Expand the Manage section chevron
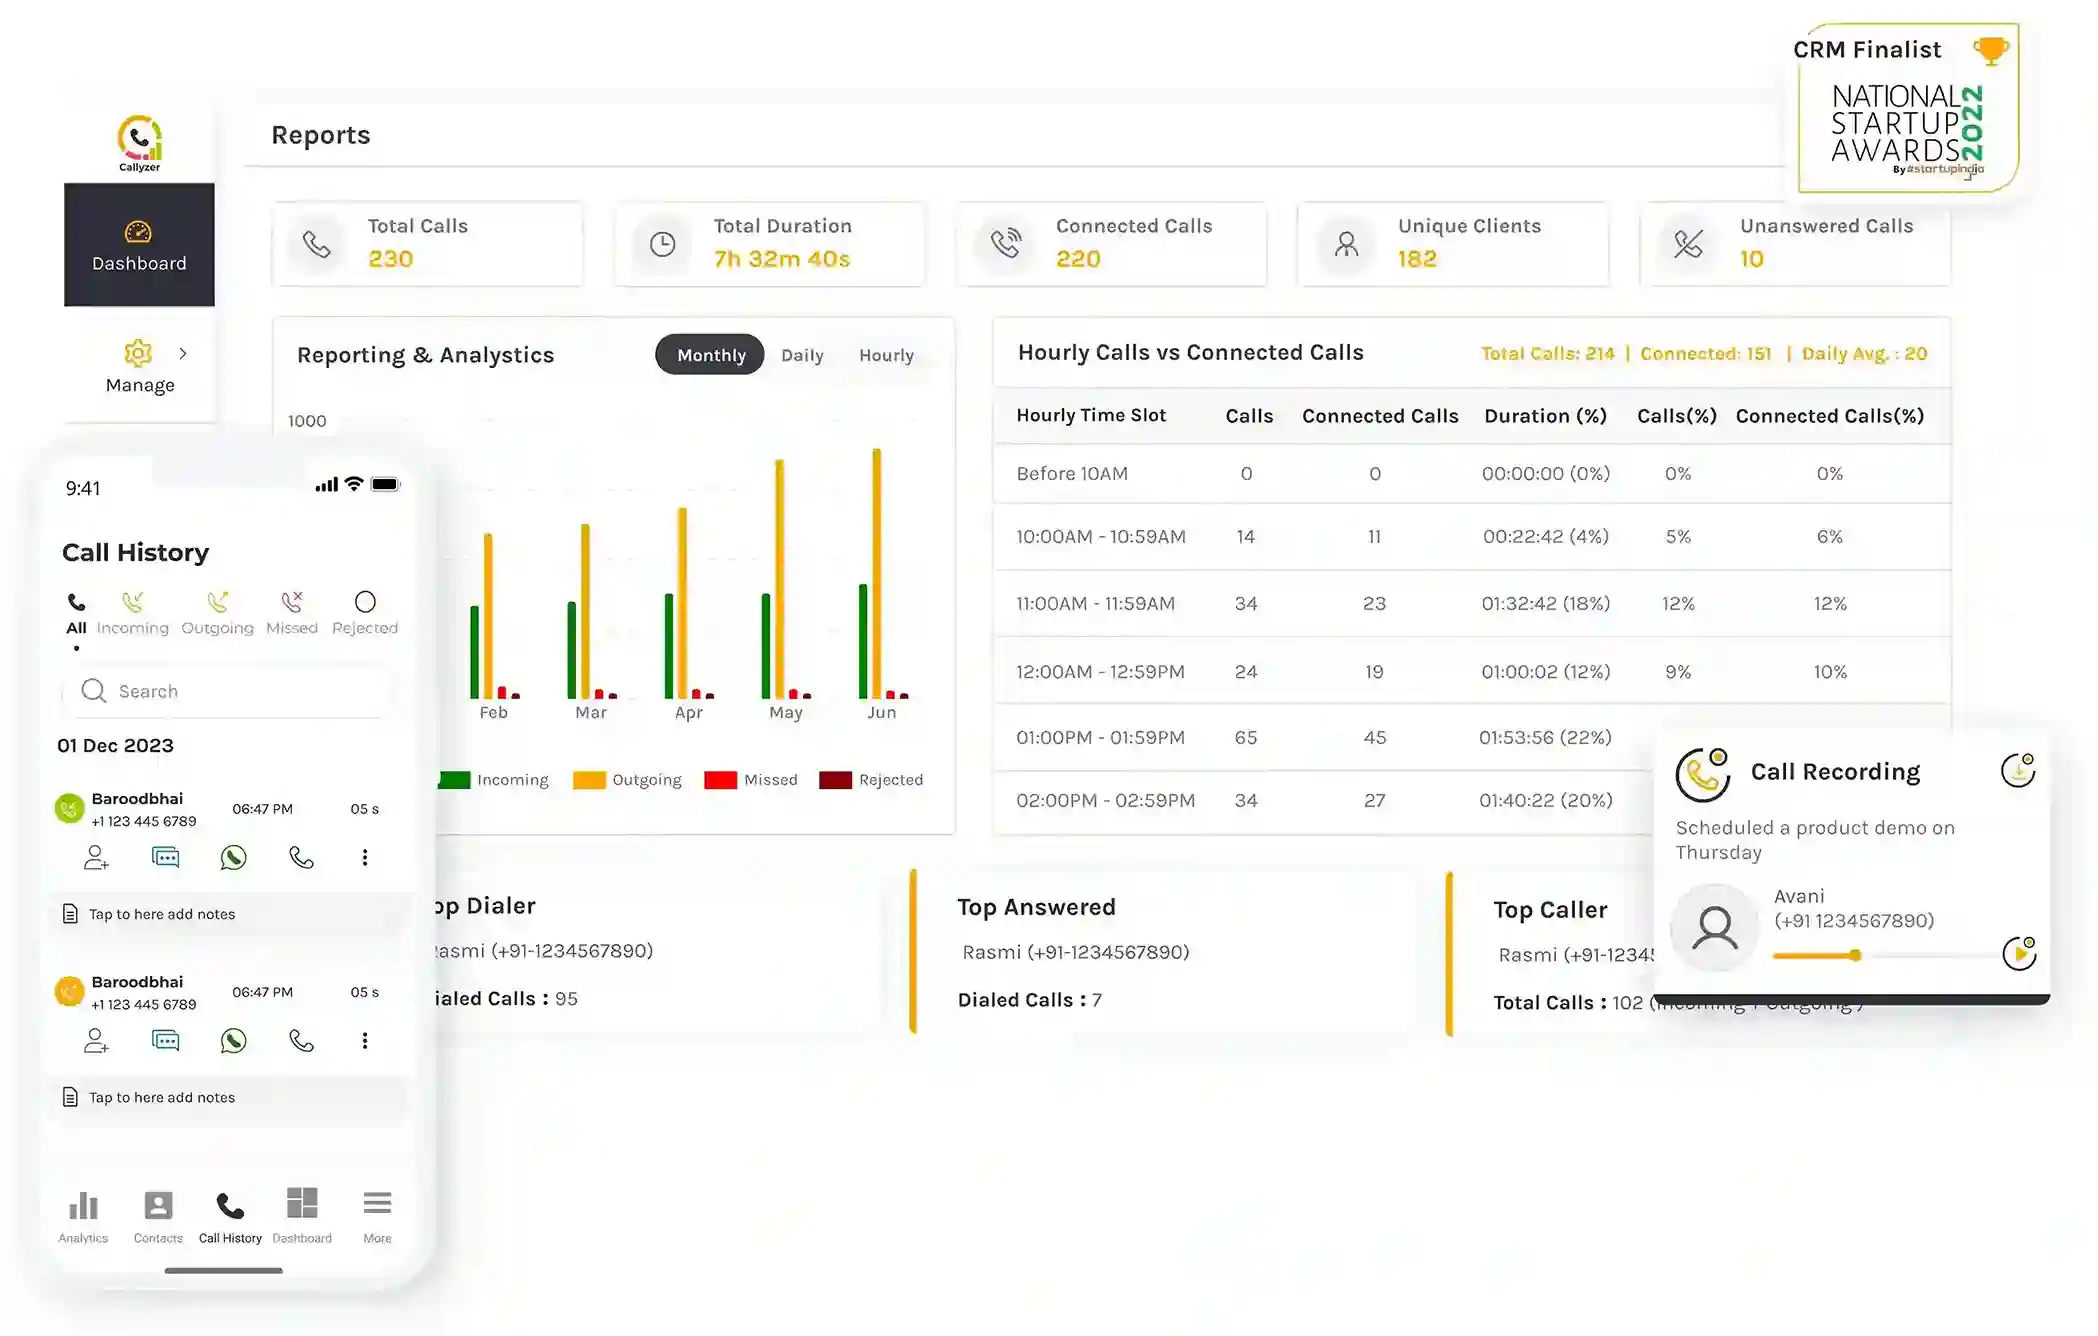This screenshot has width=2098, height=1336. coord(184,353)
